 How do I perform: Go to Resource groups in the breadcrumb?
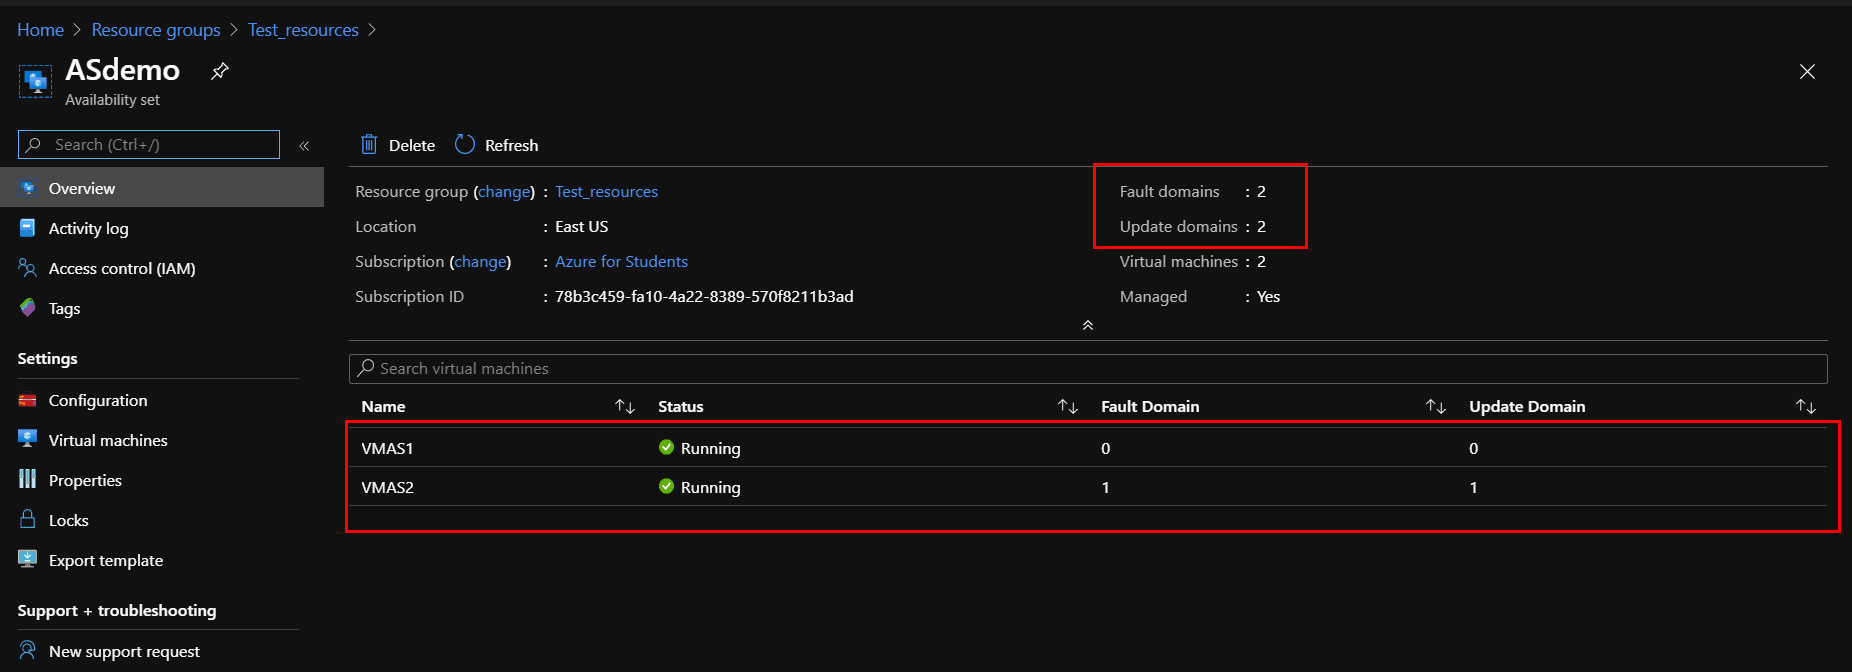pyautogui.click(x=155, y=30)
